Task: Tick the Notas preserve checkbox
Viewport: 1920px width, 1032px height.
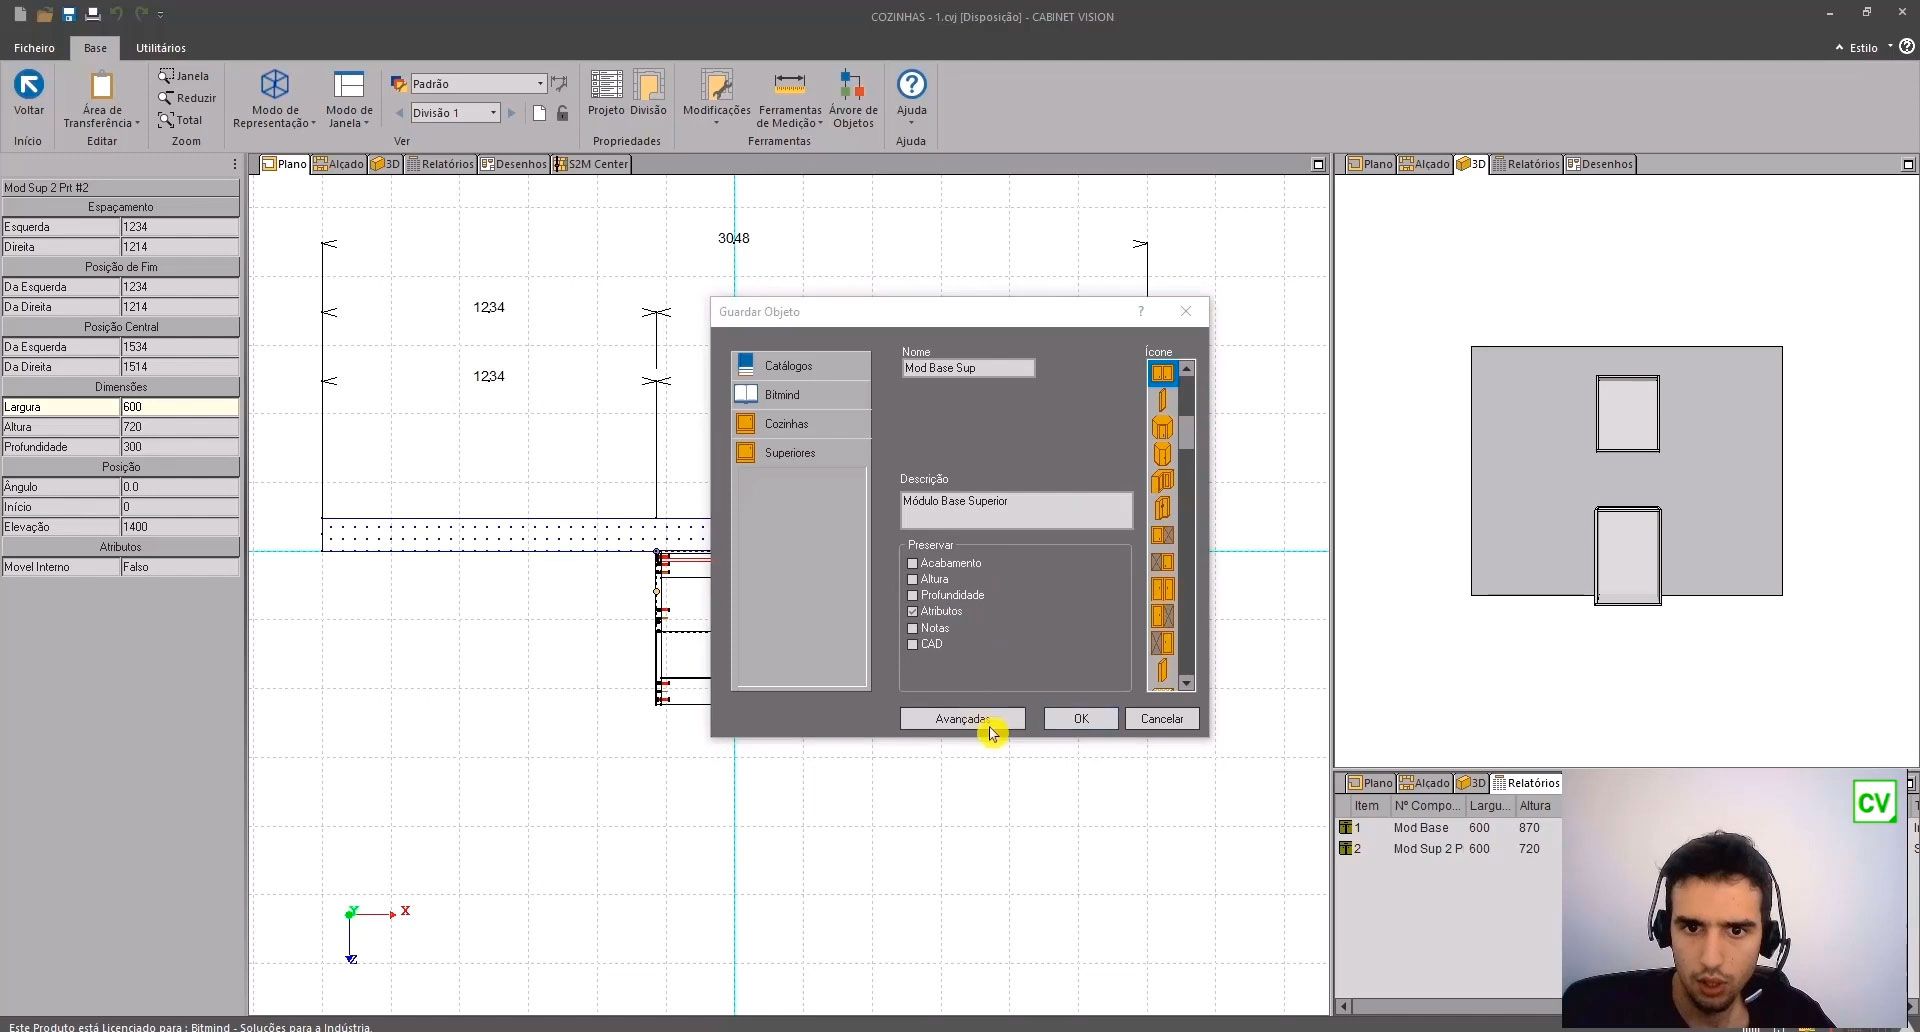Action: coord(912,629)
